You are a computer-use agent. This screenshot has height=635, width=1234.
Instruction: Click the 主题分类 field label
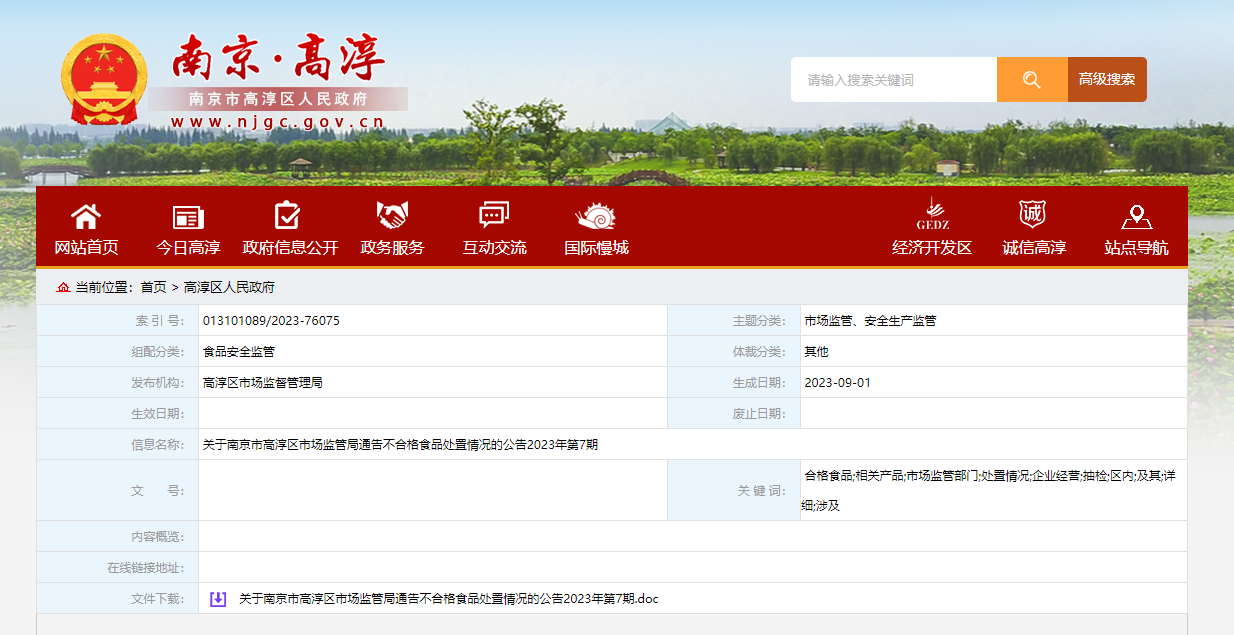[x=759, y=321]
